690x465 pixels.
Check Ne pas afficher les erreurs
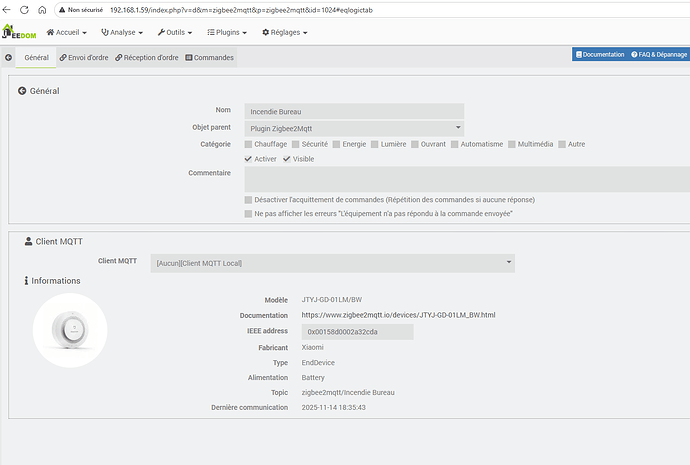(x=248, y=213)
